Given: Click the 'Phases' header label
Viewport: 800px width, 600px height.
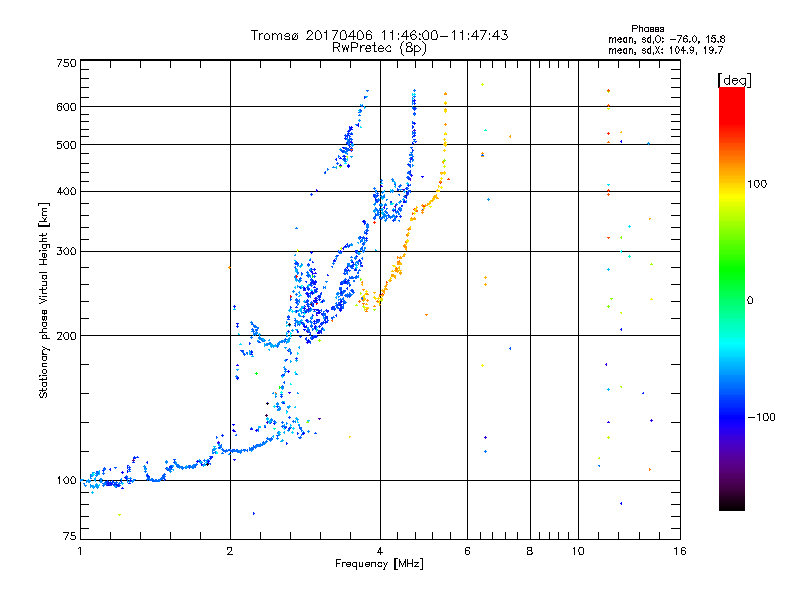Looking at the screenshot, I should point(647,29).
